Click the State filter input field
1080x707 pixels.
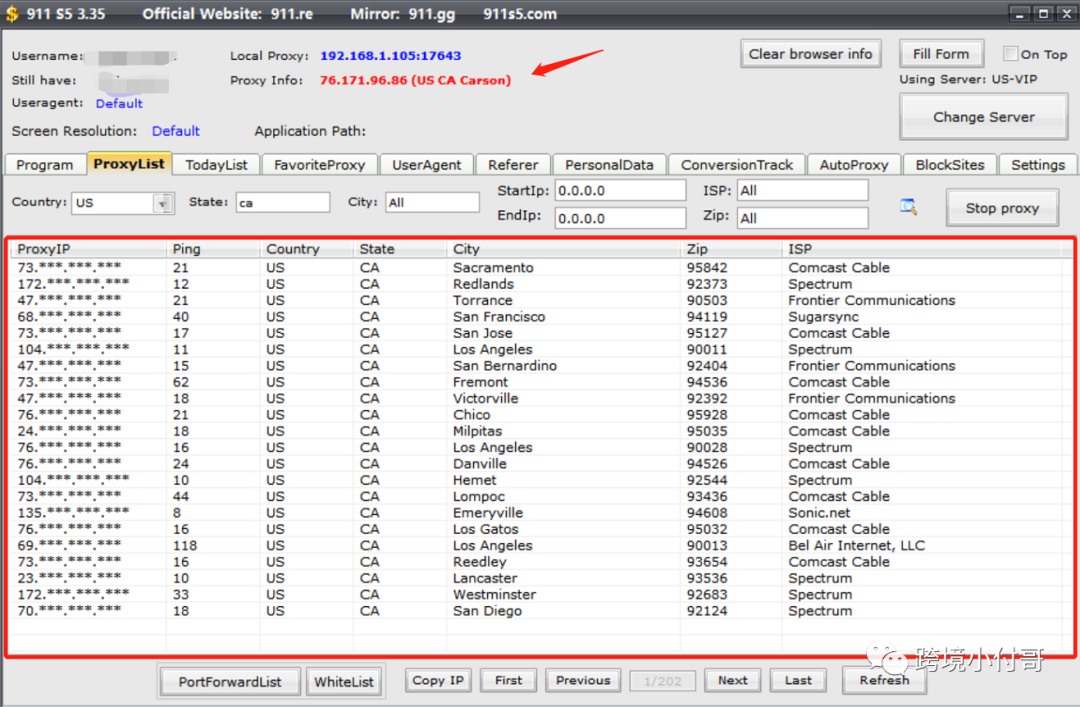coord(282,202)
